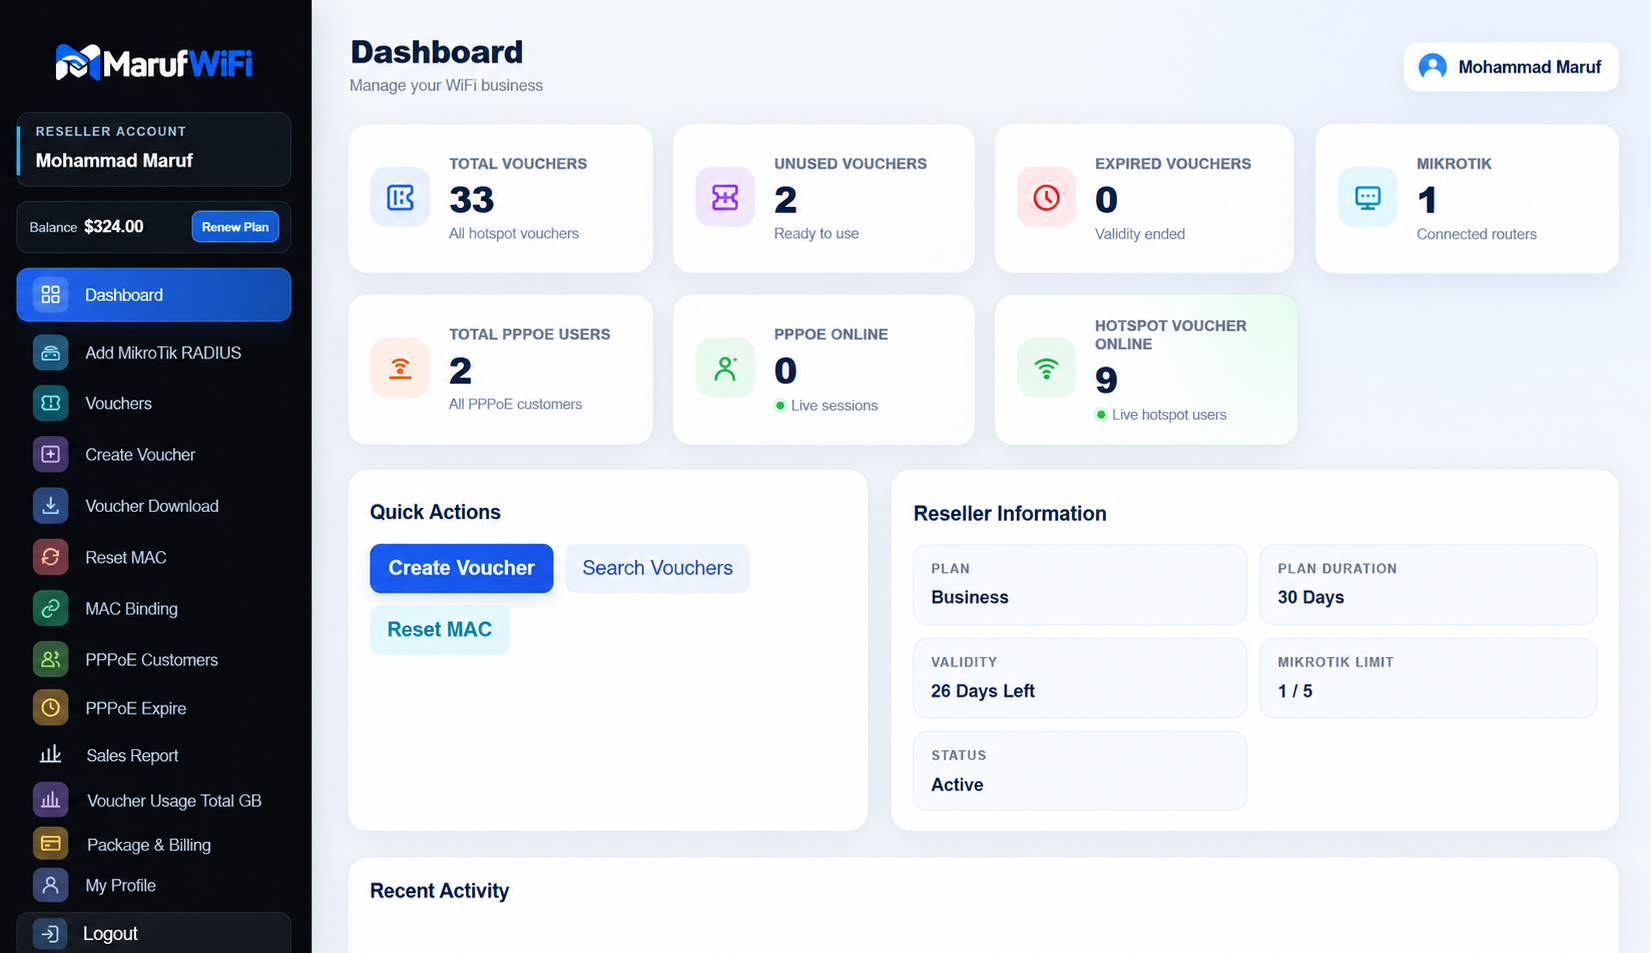This screenshot has height=953, width=1651.
Task: Click the PPPoE Customers people icon
Action: [x=50, y=659]
